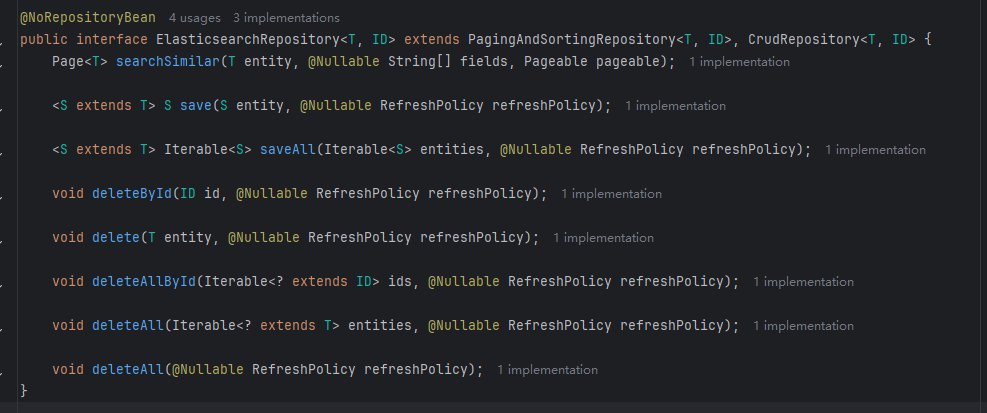Open the 1 implementation hint beside deleteById
The width and height of the screenshot is (987, 413).
point(611,194)
